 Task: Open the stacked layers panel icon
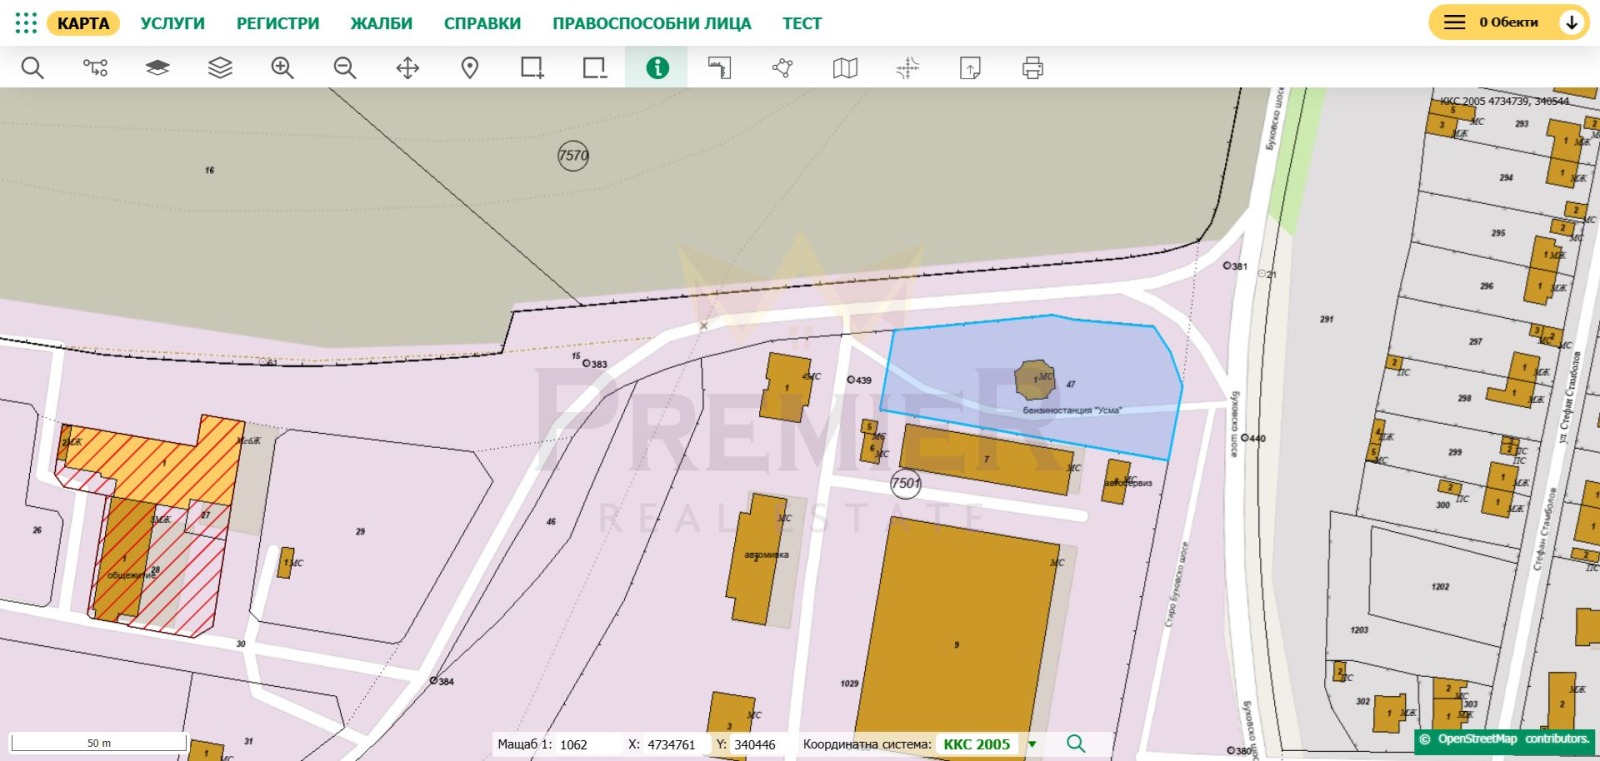coord(220,68)
